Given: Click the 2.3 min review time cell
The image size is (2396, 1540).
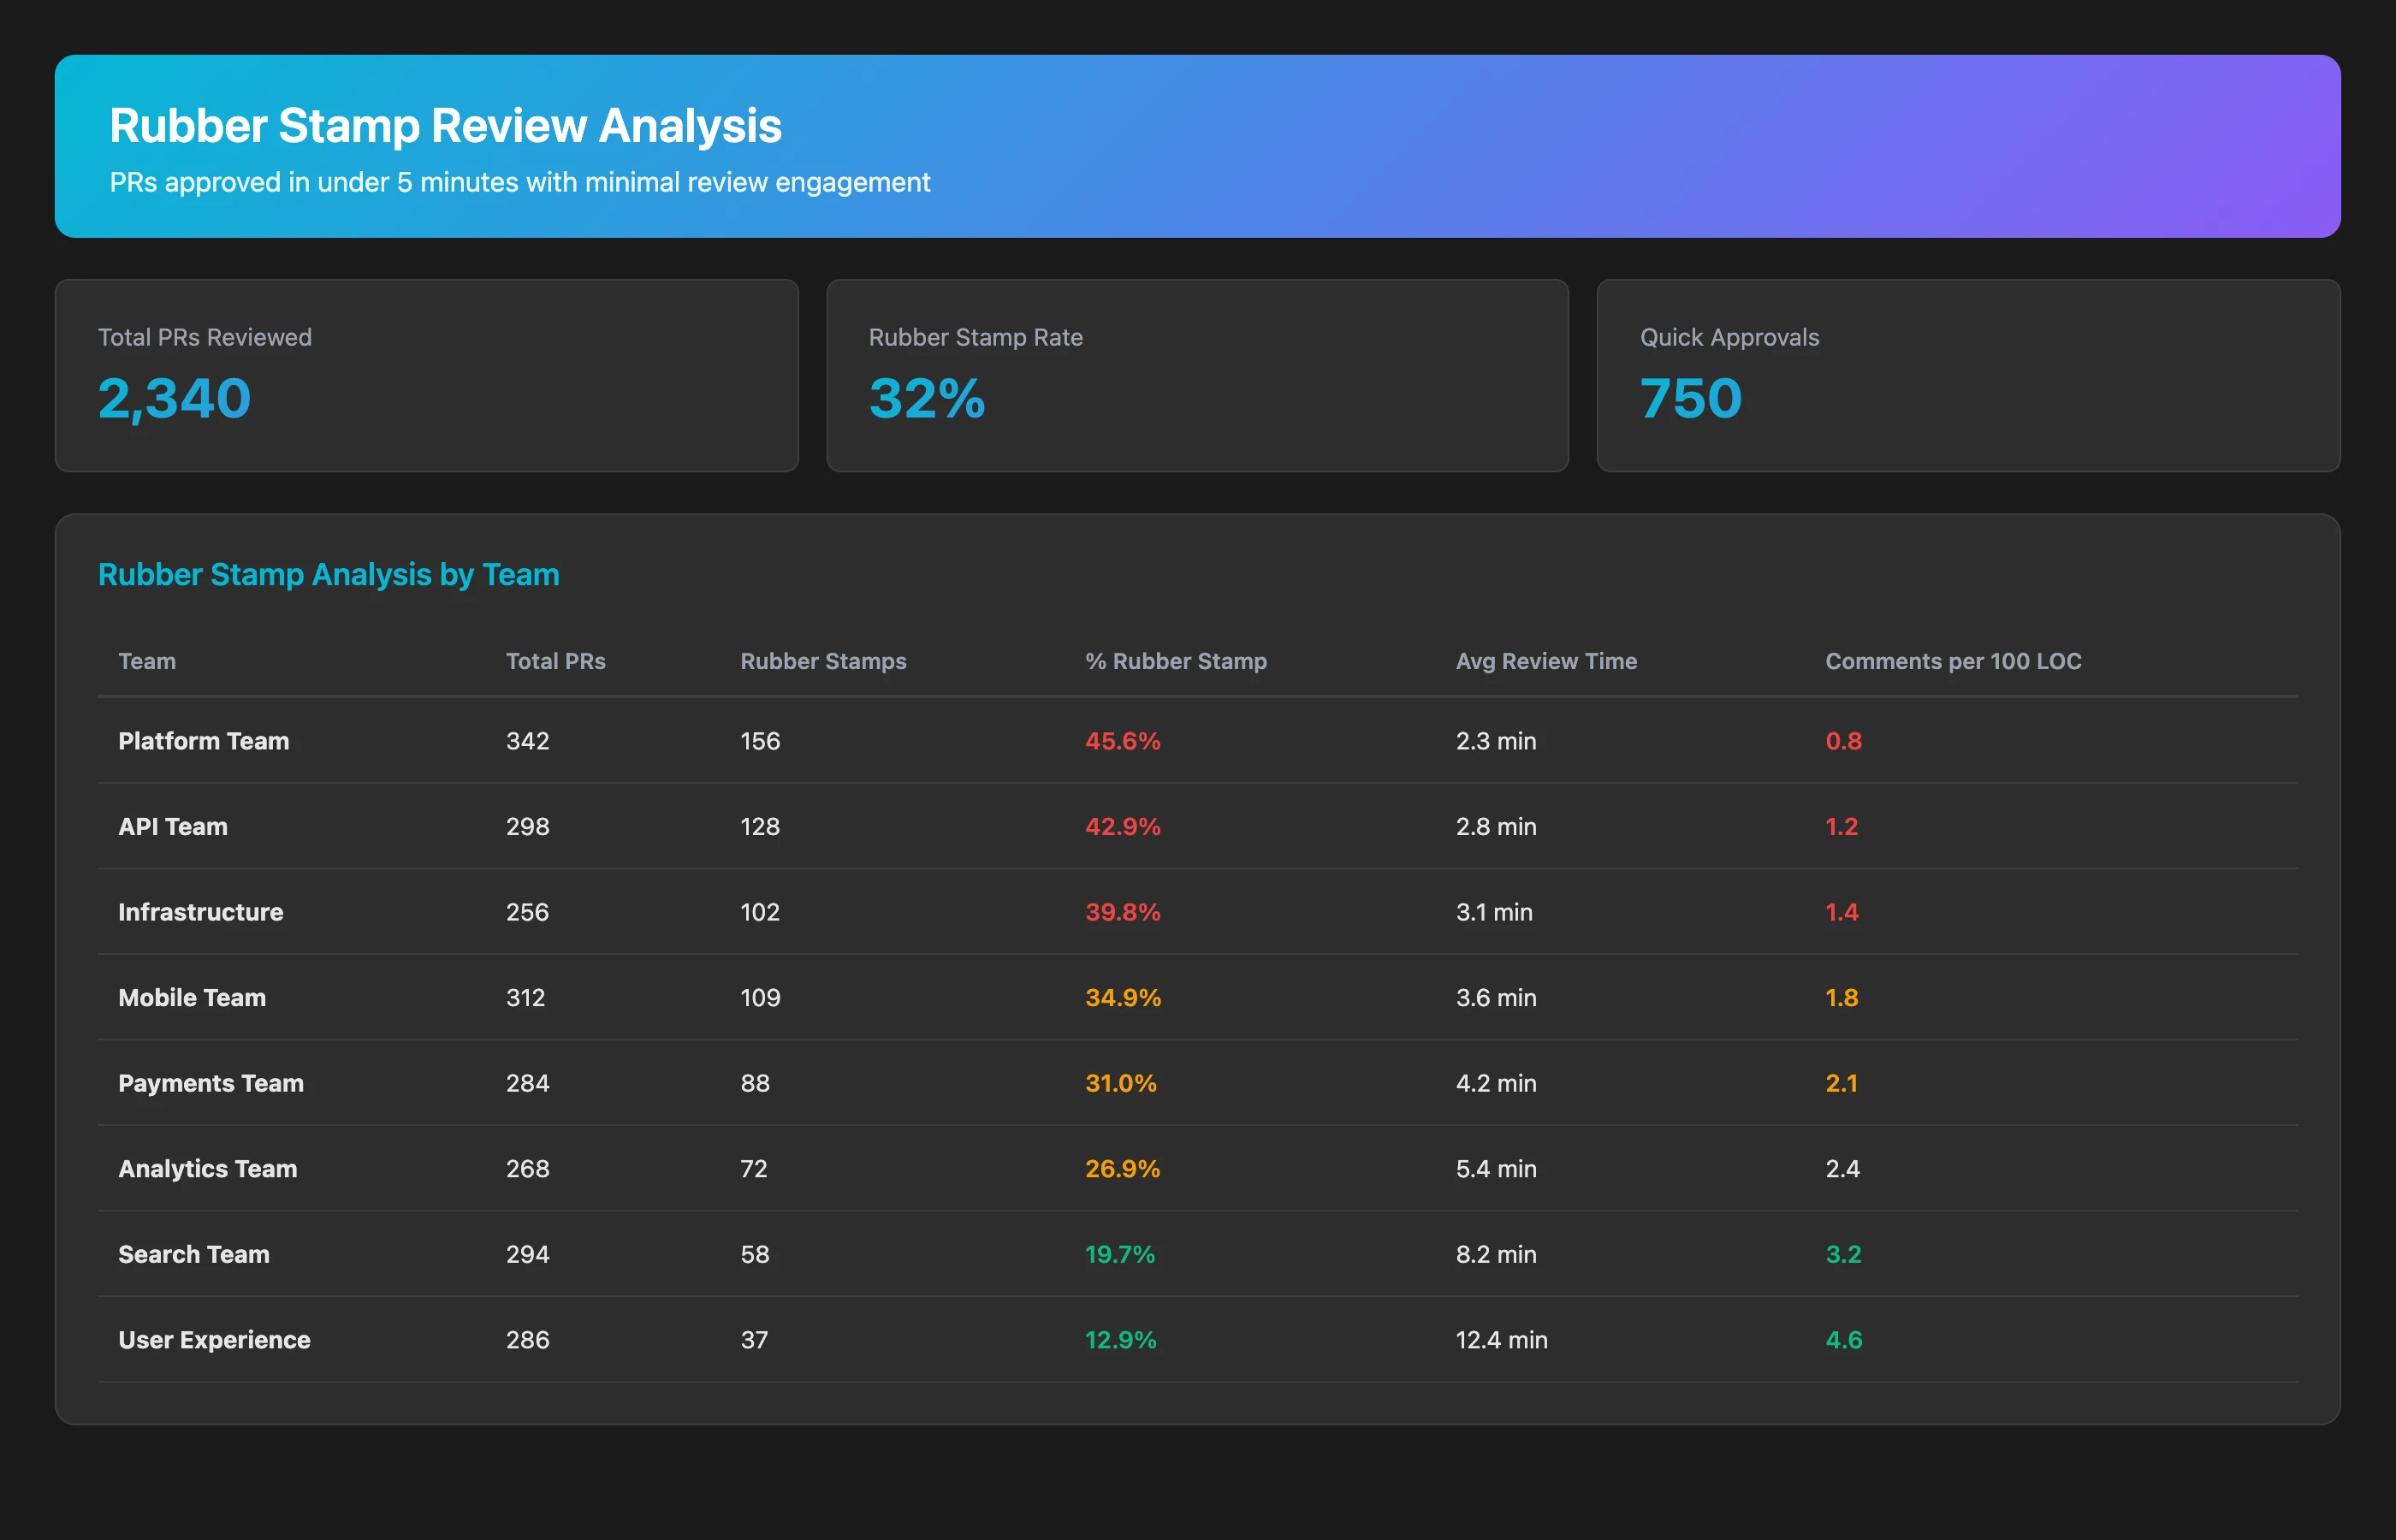Looking at the screenshot, I should point(1496,741).
